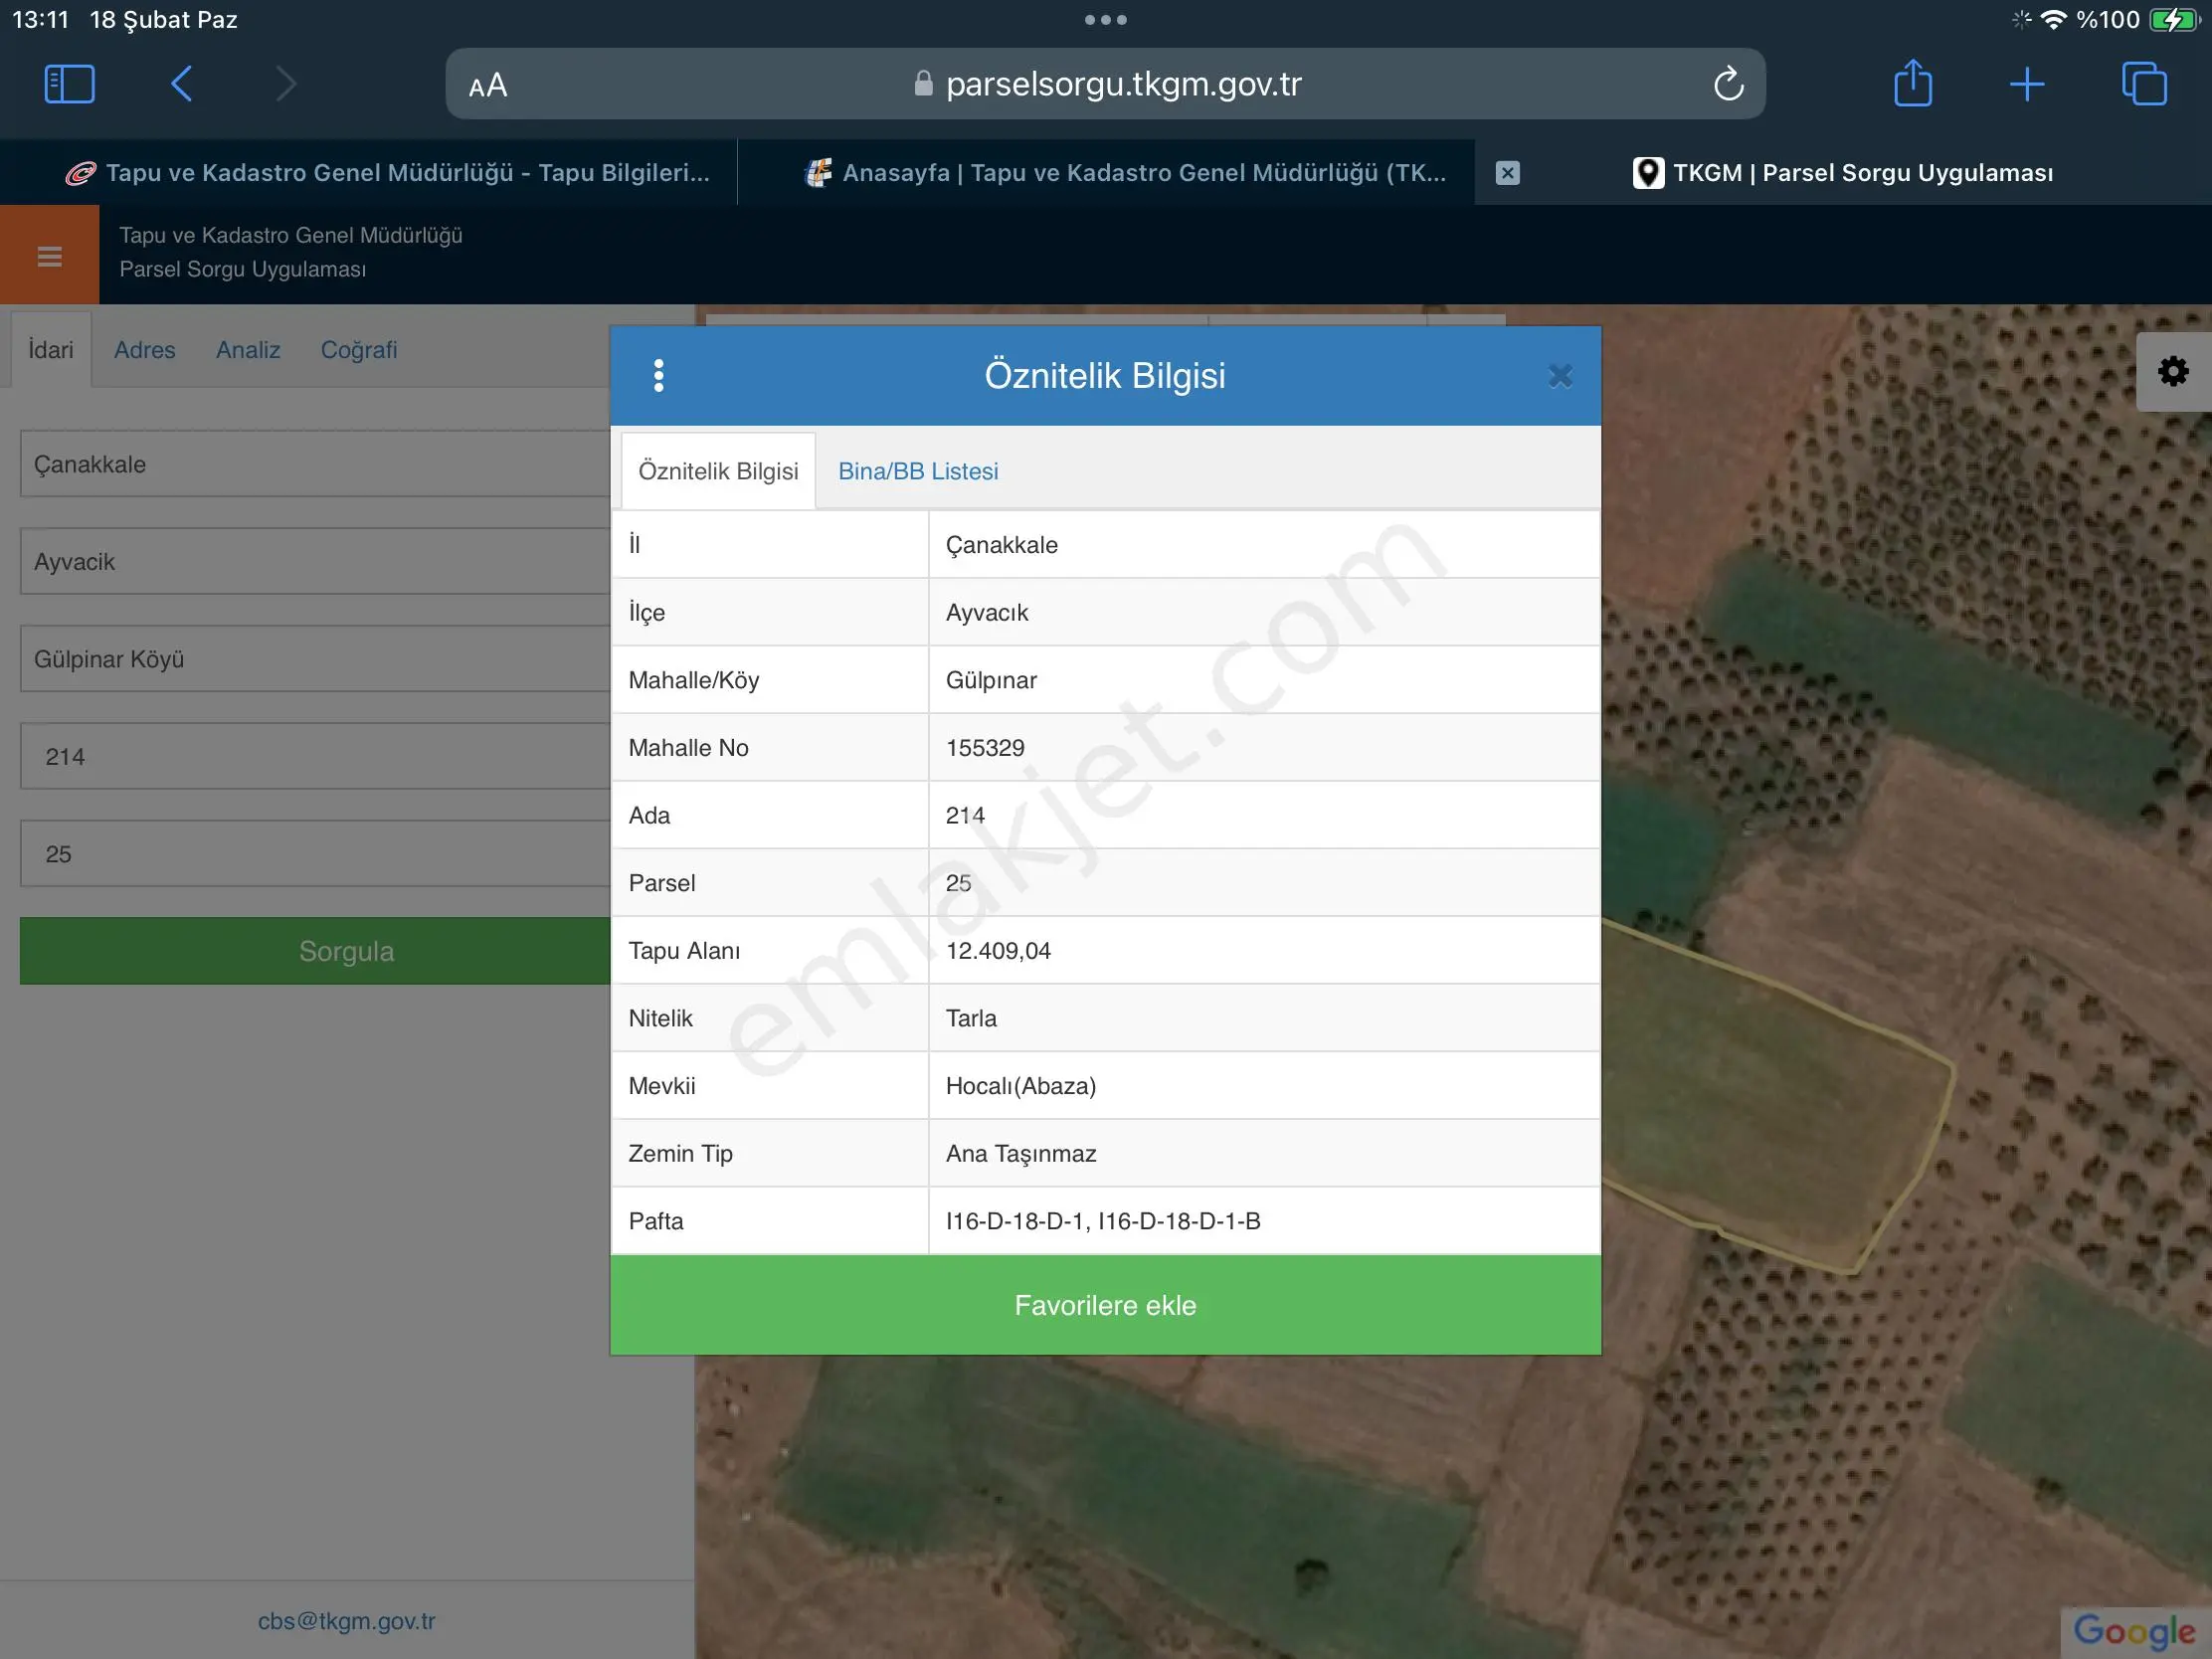Close the current tab with X icon

(1508, 173)
